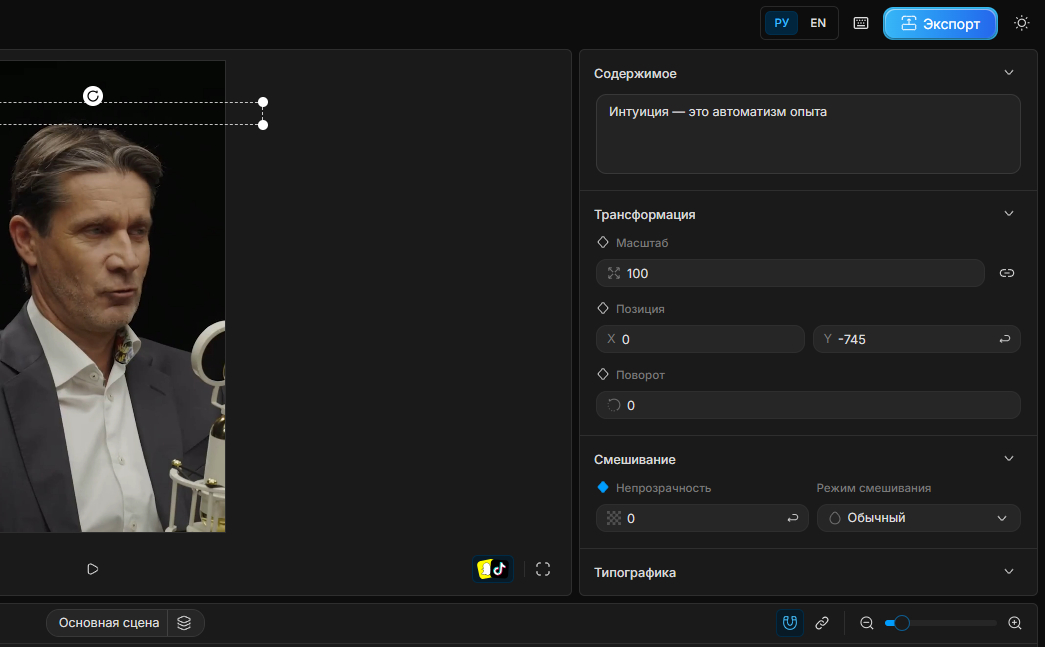Click the rotation input field
The image size is (1045, 647).
pos(808,405)
